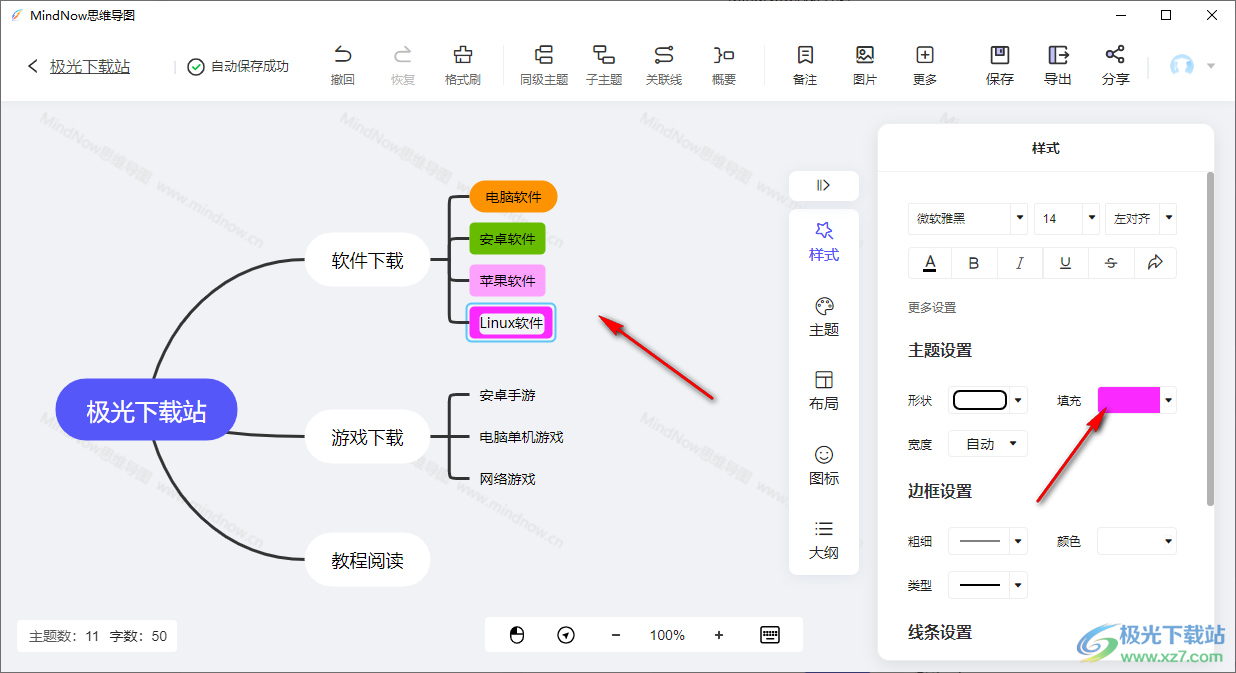Select the central node 极光下载站
1236x673 pixels.
(147, 410)
